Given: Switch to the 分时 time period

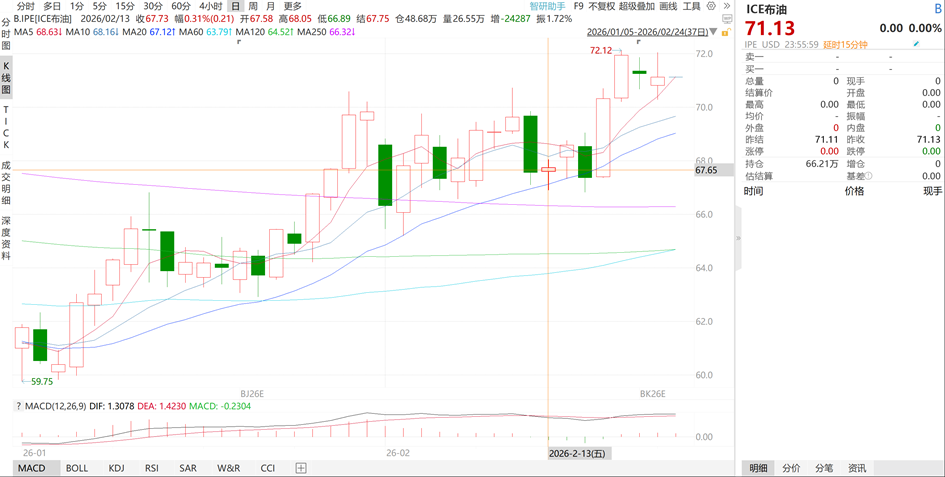Looking at the screenshot, I should [x=25, y=6].
